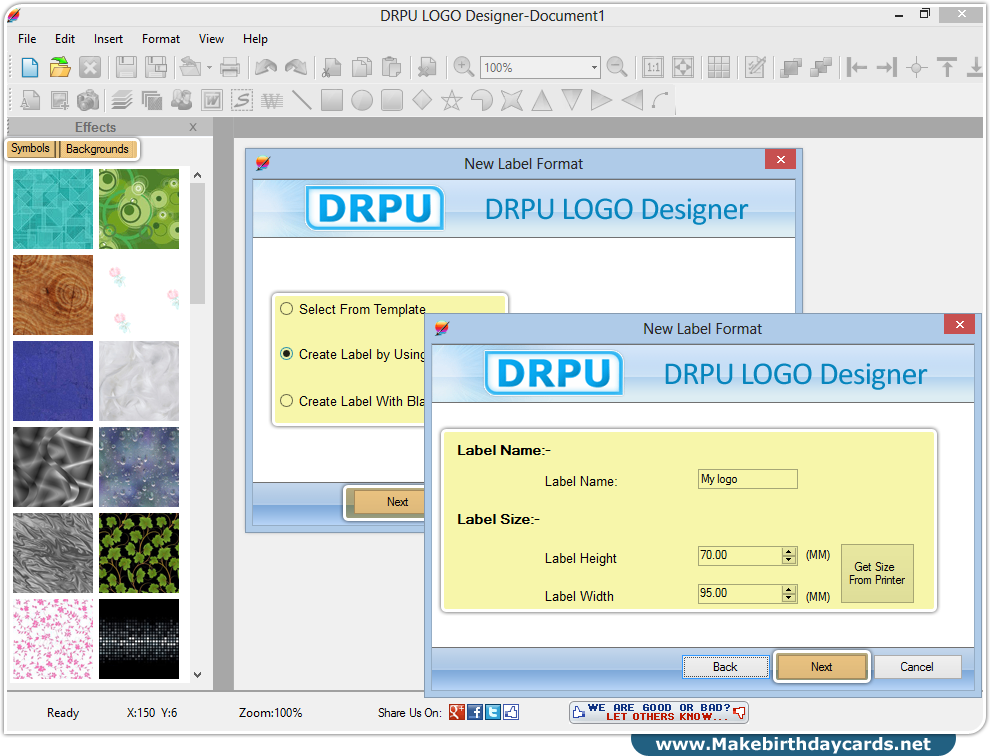Image resolution: width=990 pixels, height=756 pixels.
Task: Open the Help menu
Action: click(x=256, y=39)
